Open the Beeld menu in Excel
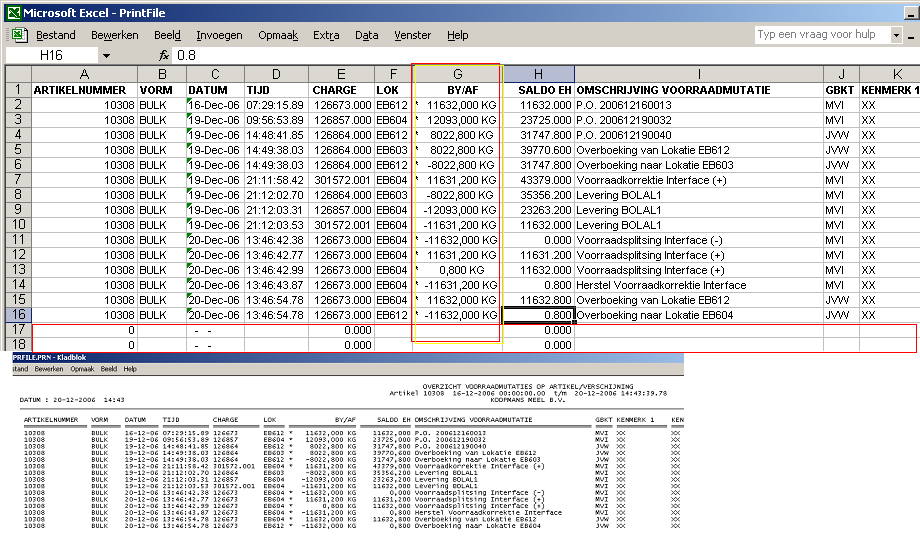Image resolution: width=920 pixels, height=550 pixels. [167, 35]
